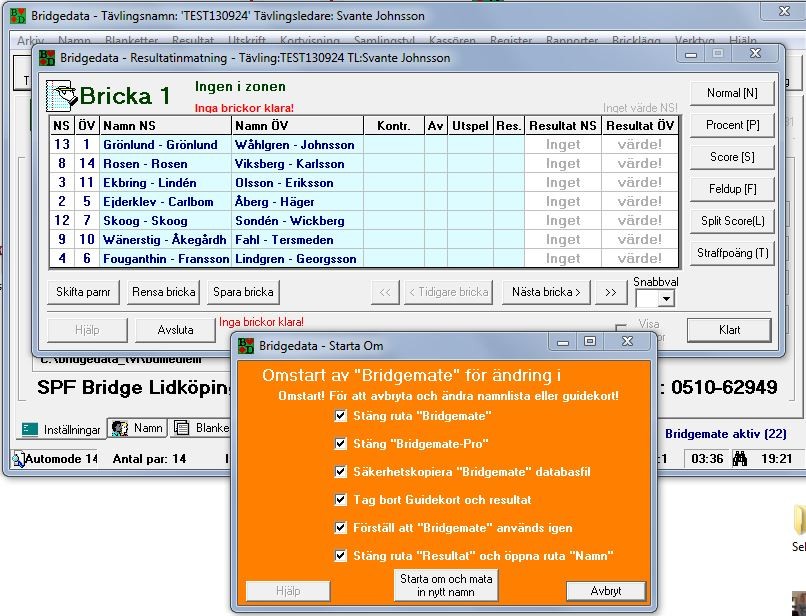Click the Split Score(L) button
This screenshot has height=616, width=806.
coord(732,222)
